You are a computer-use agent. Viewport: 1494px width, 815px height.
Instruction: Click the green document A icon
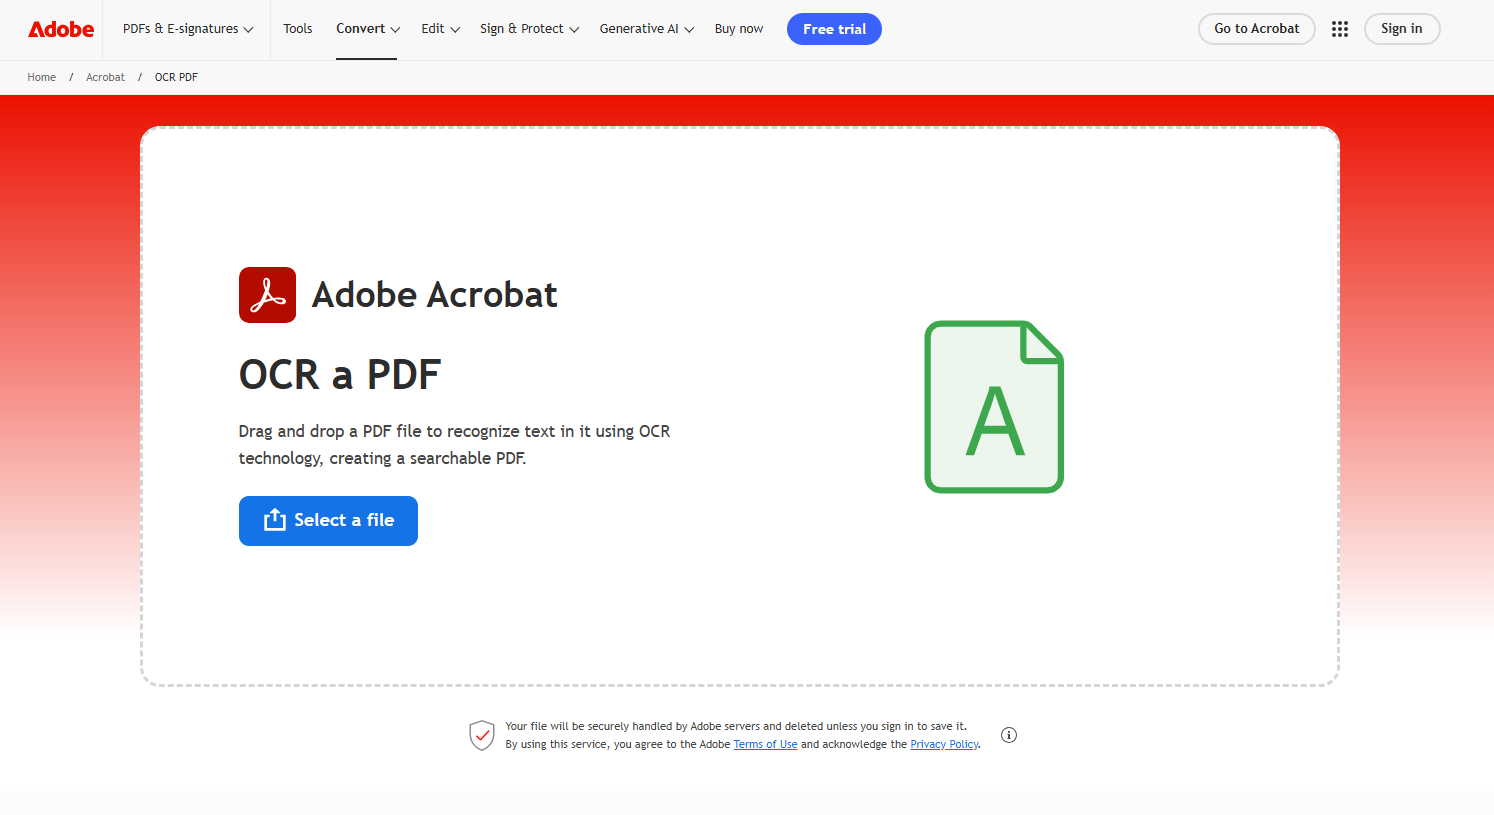point(993,407)
